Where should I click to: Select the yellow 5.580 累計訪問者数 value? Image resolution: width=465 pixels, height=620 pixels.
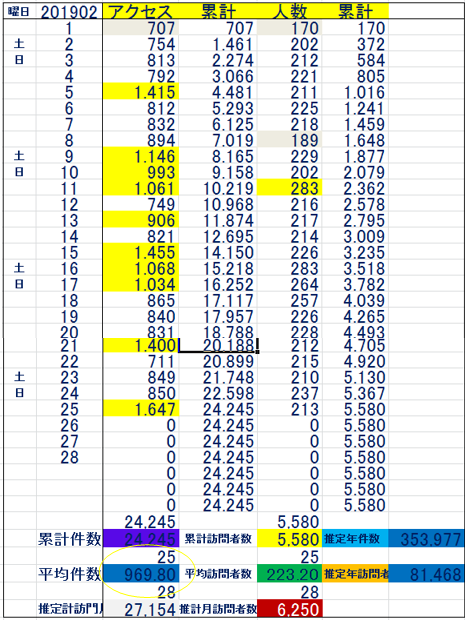point(289,539)
